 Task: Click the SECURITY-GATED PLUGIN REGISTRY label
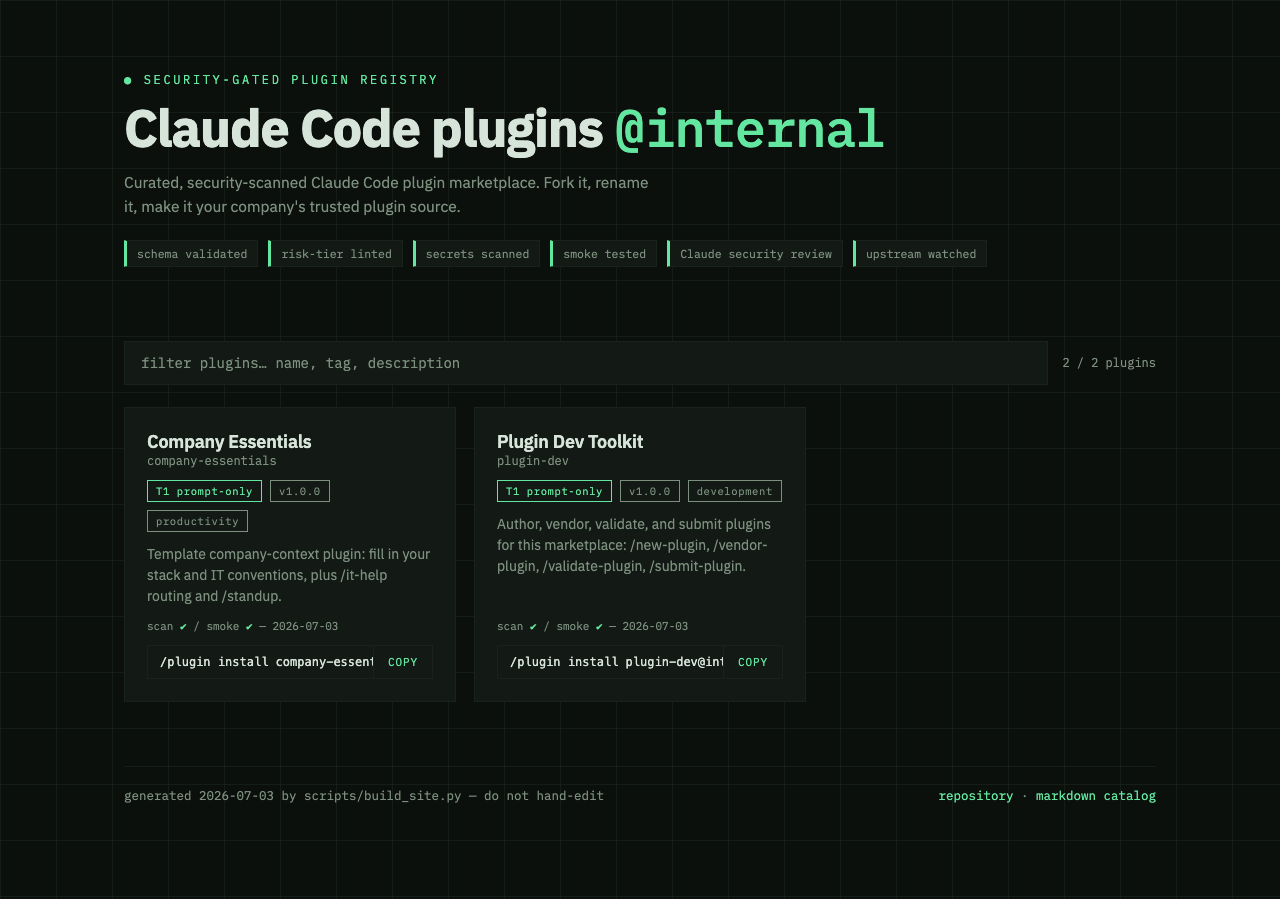[x=291, y=80]
